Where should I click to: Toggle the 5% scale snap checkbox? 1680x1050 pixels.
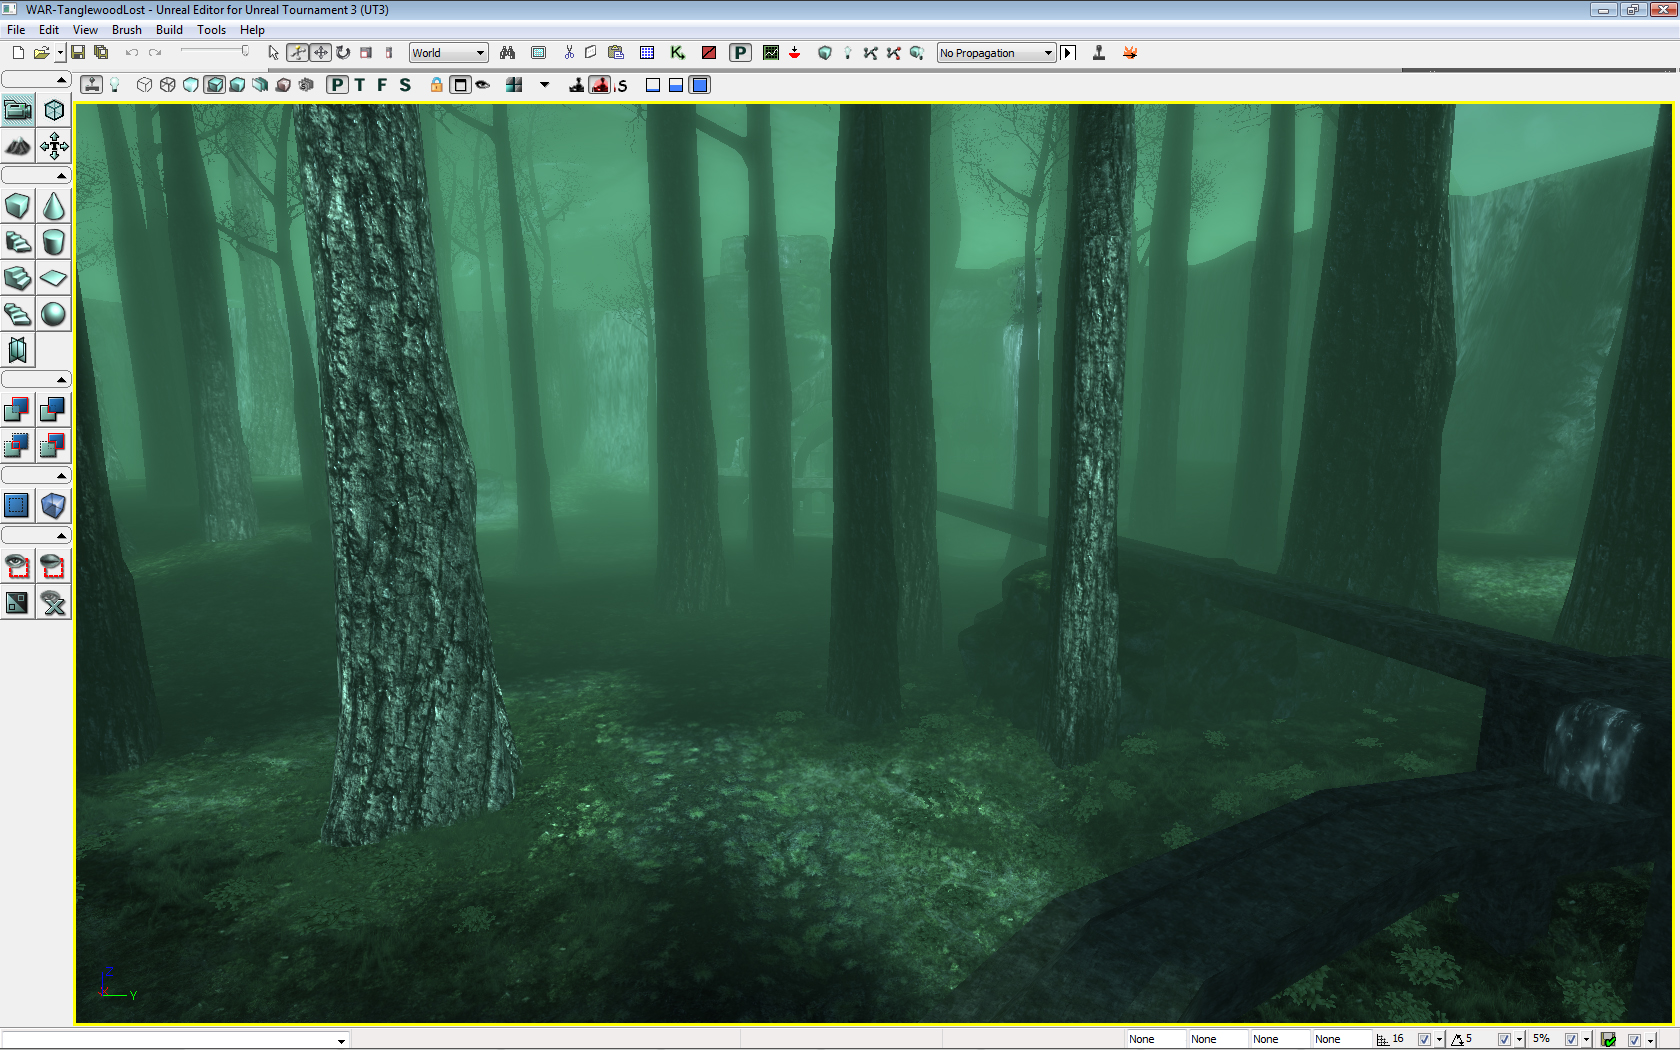1571,1040
